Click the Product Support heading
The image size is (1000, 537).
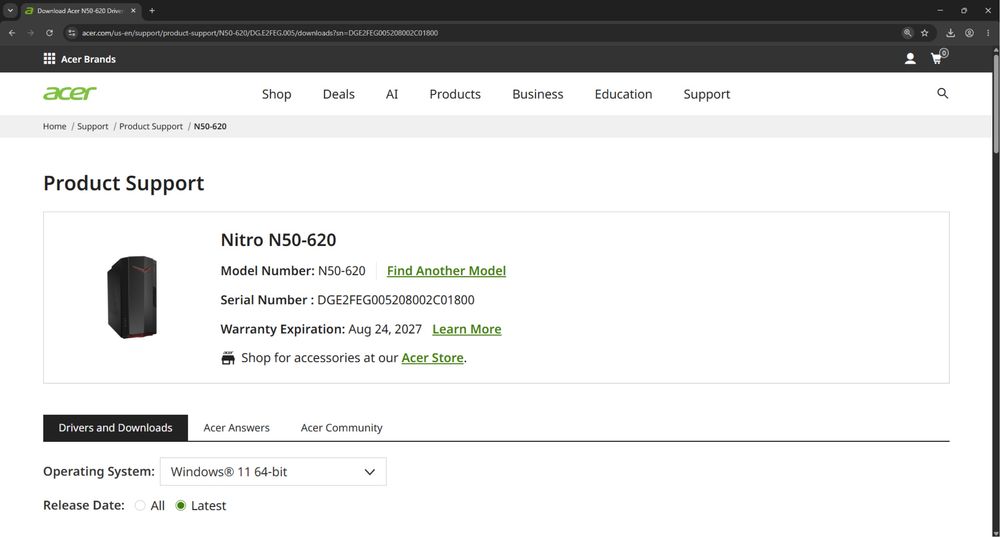click(124, 183)
